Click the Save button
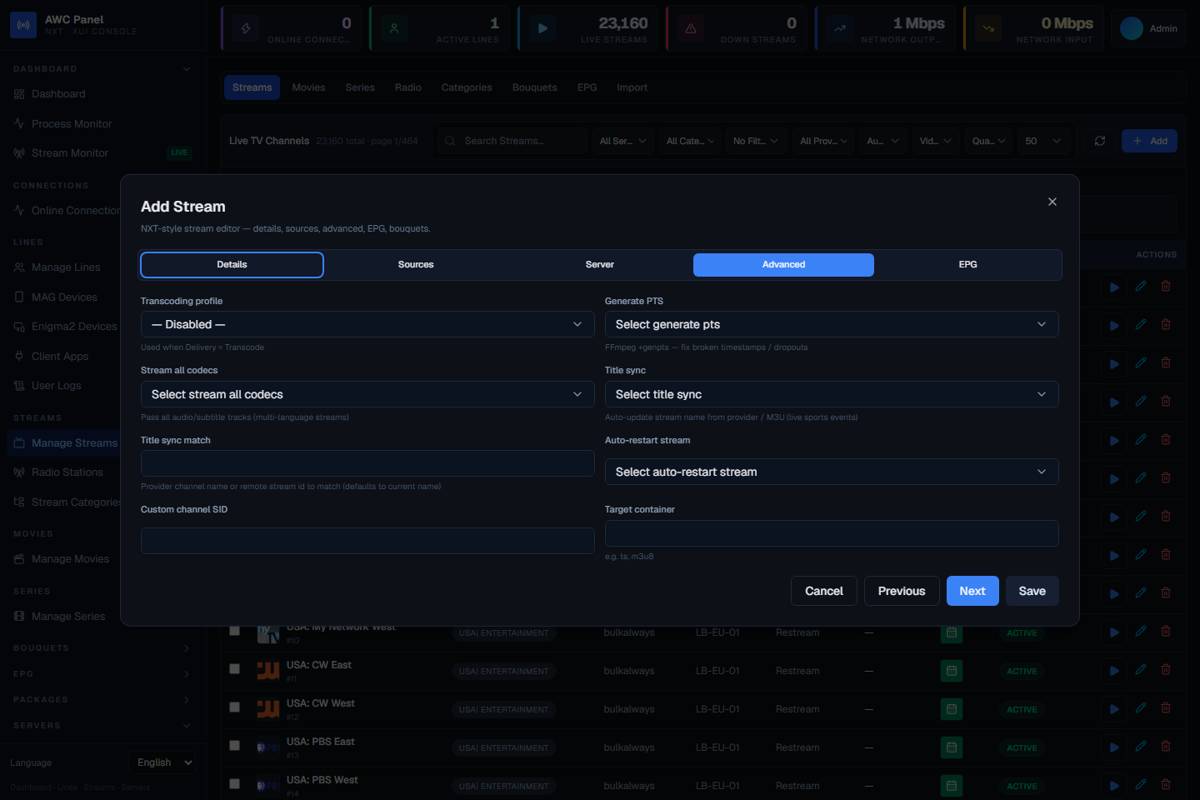Image resolution: width=1200 pixels, height=800 pixels. 1032,591
